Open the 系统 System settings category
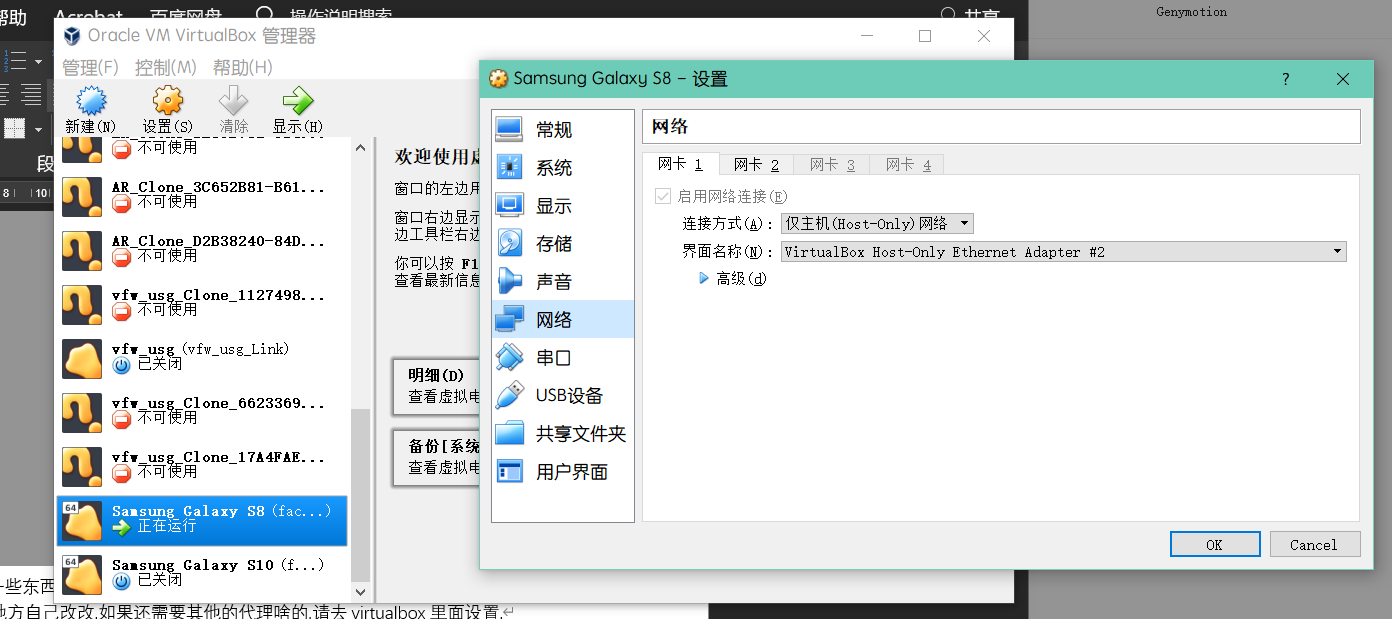 (563, 168)
